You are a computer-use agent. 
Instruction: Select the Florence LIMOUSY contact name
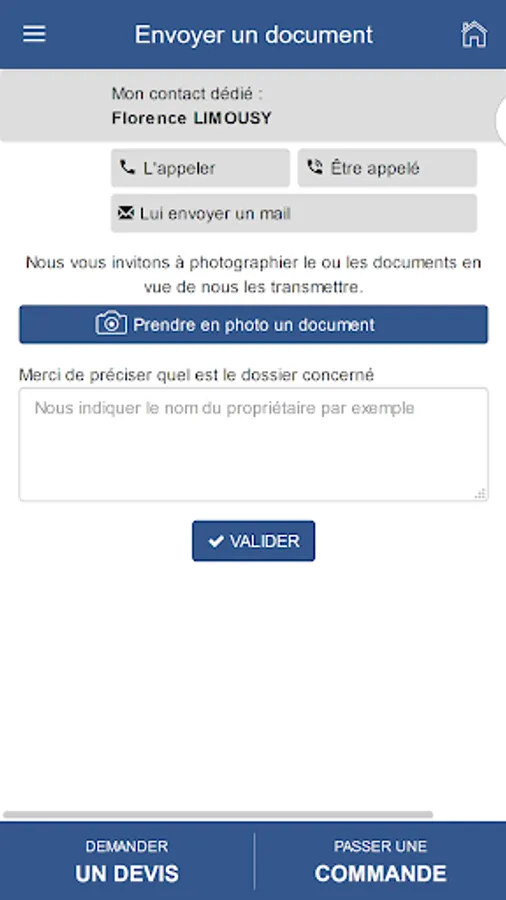click(192, 118)
